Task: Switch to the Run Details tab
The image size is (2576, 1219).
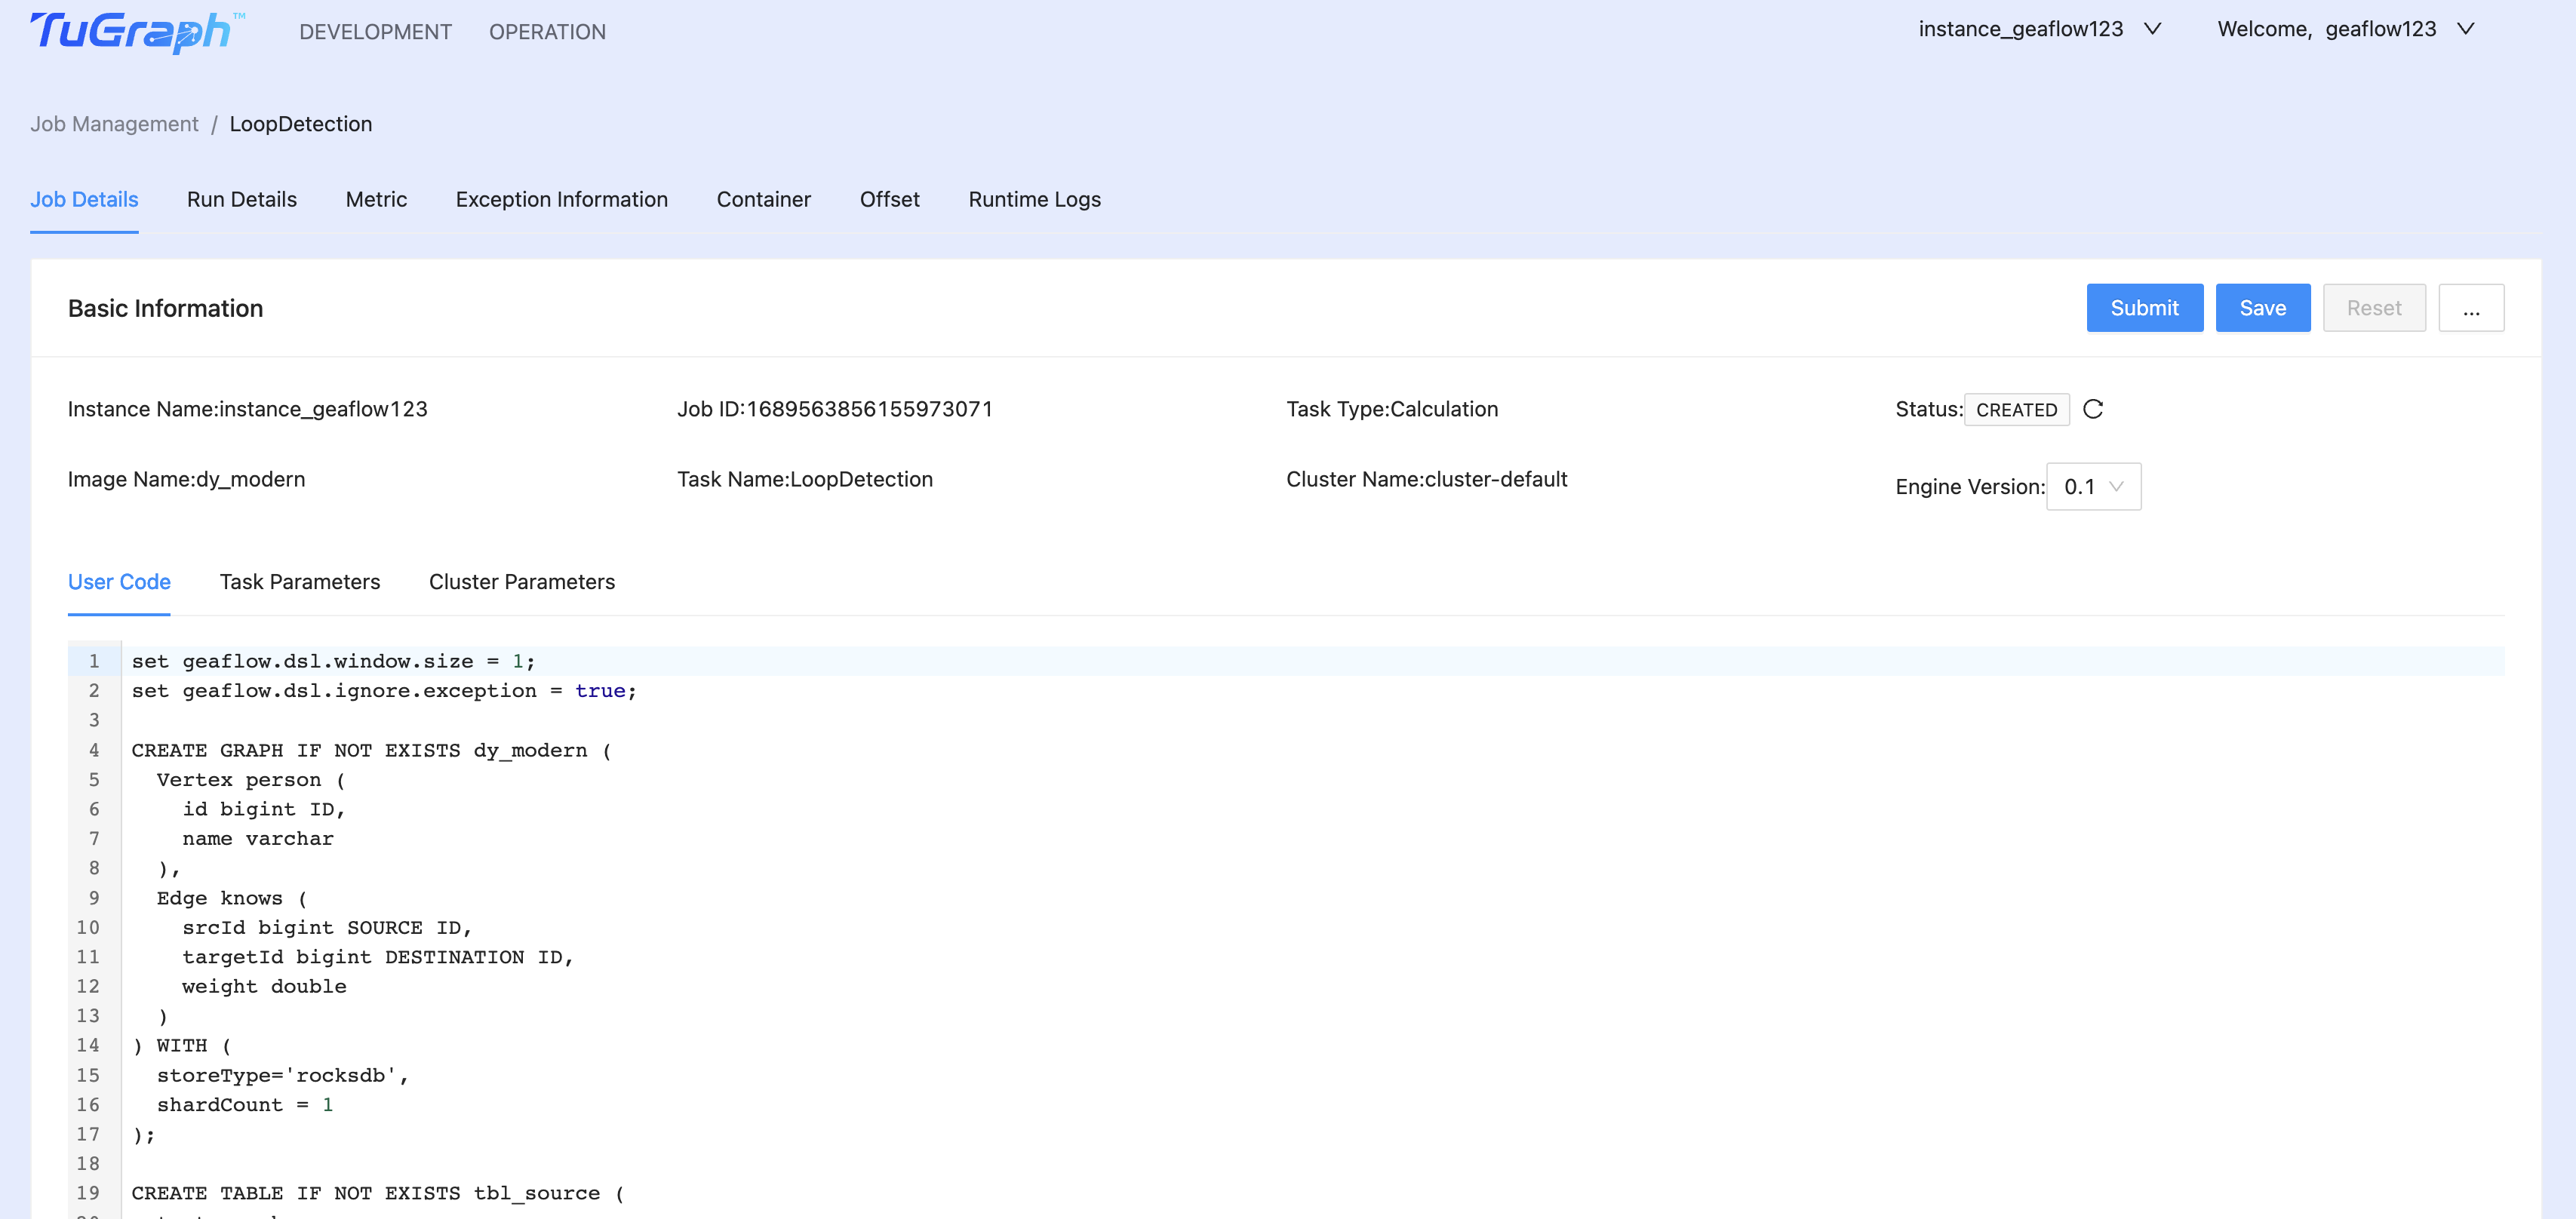Action: [x=241, y=199]
